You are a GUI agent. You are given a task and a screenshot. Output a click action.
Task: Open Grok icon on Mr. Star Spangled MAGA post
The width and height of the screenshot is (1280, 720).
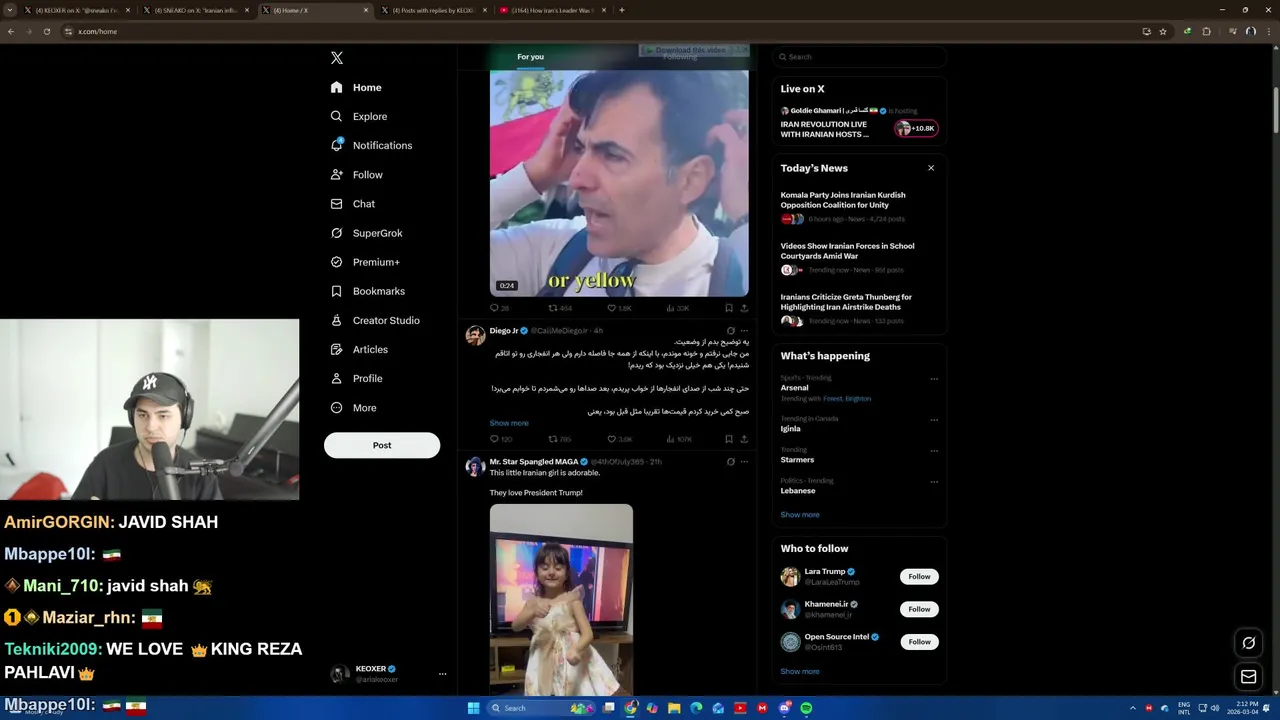[730, 462]
